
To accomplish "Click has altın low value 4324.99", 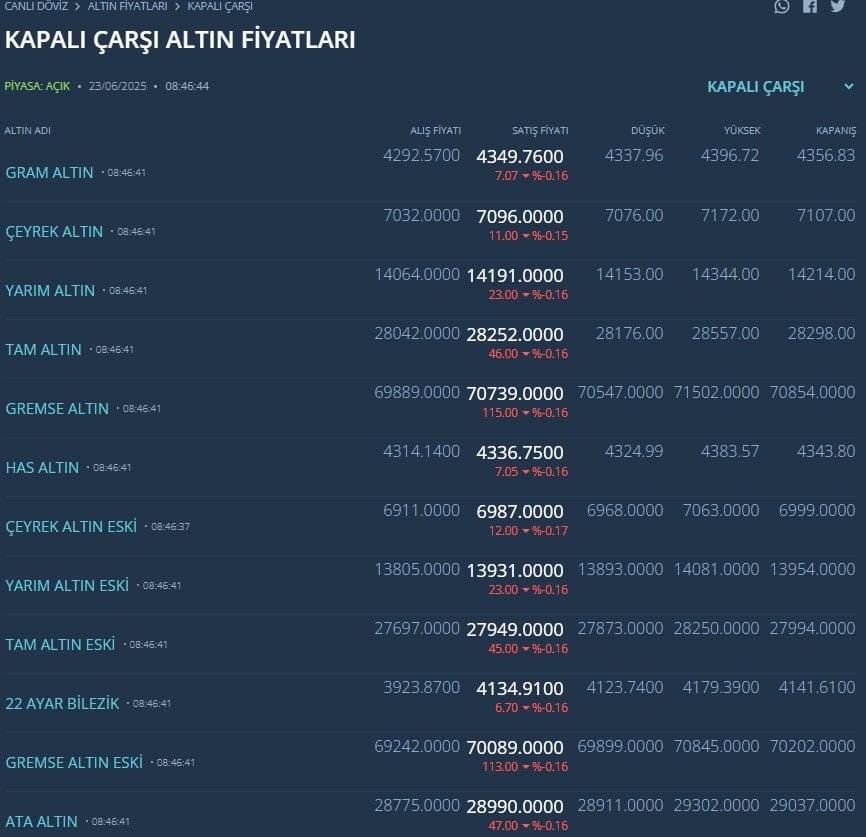I will (633, 452).
